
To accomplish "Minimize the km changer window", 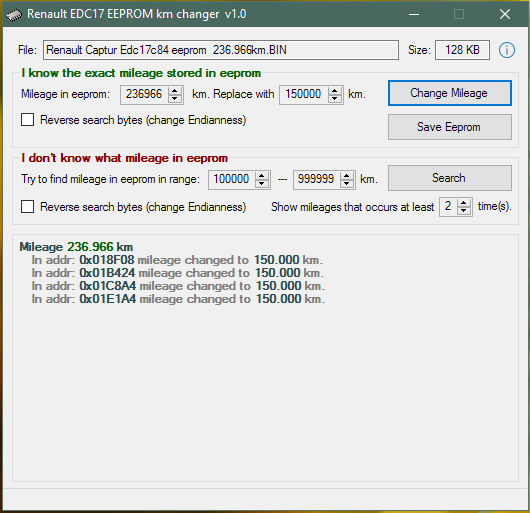I will (414, 14).
